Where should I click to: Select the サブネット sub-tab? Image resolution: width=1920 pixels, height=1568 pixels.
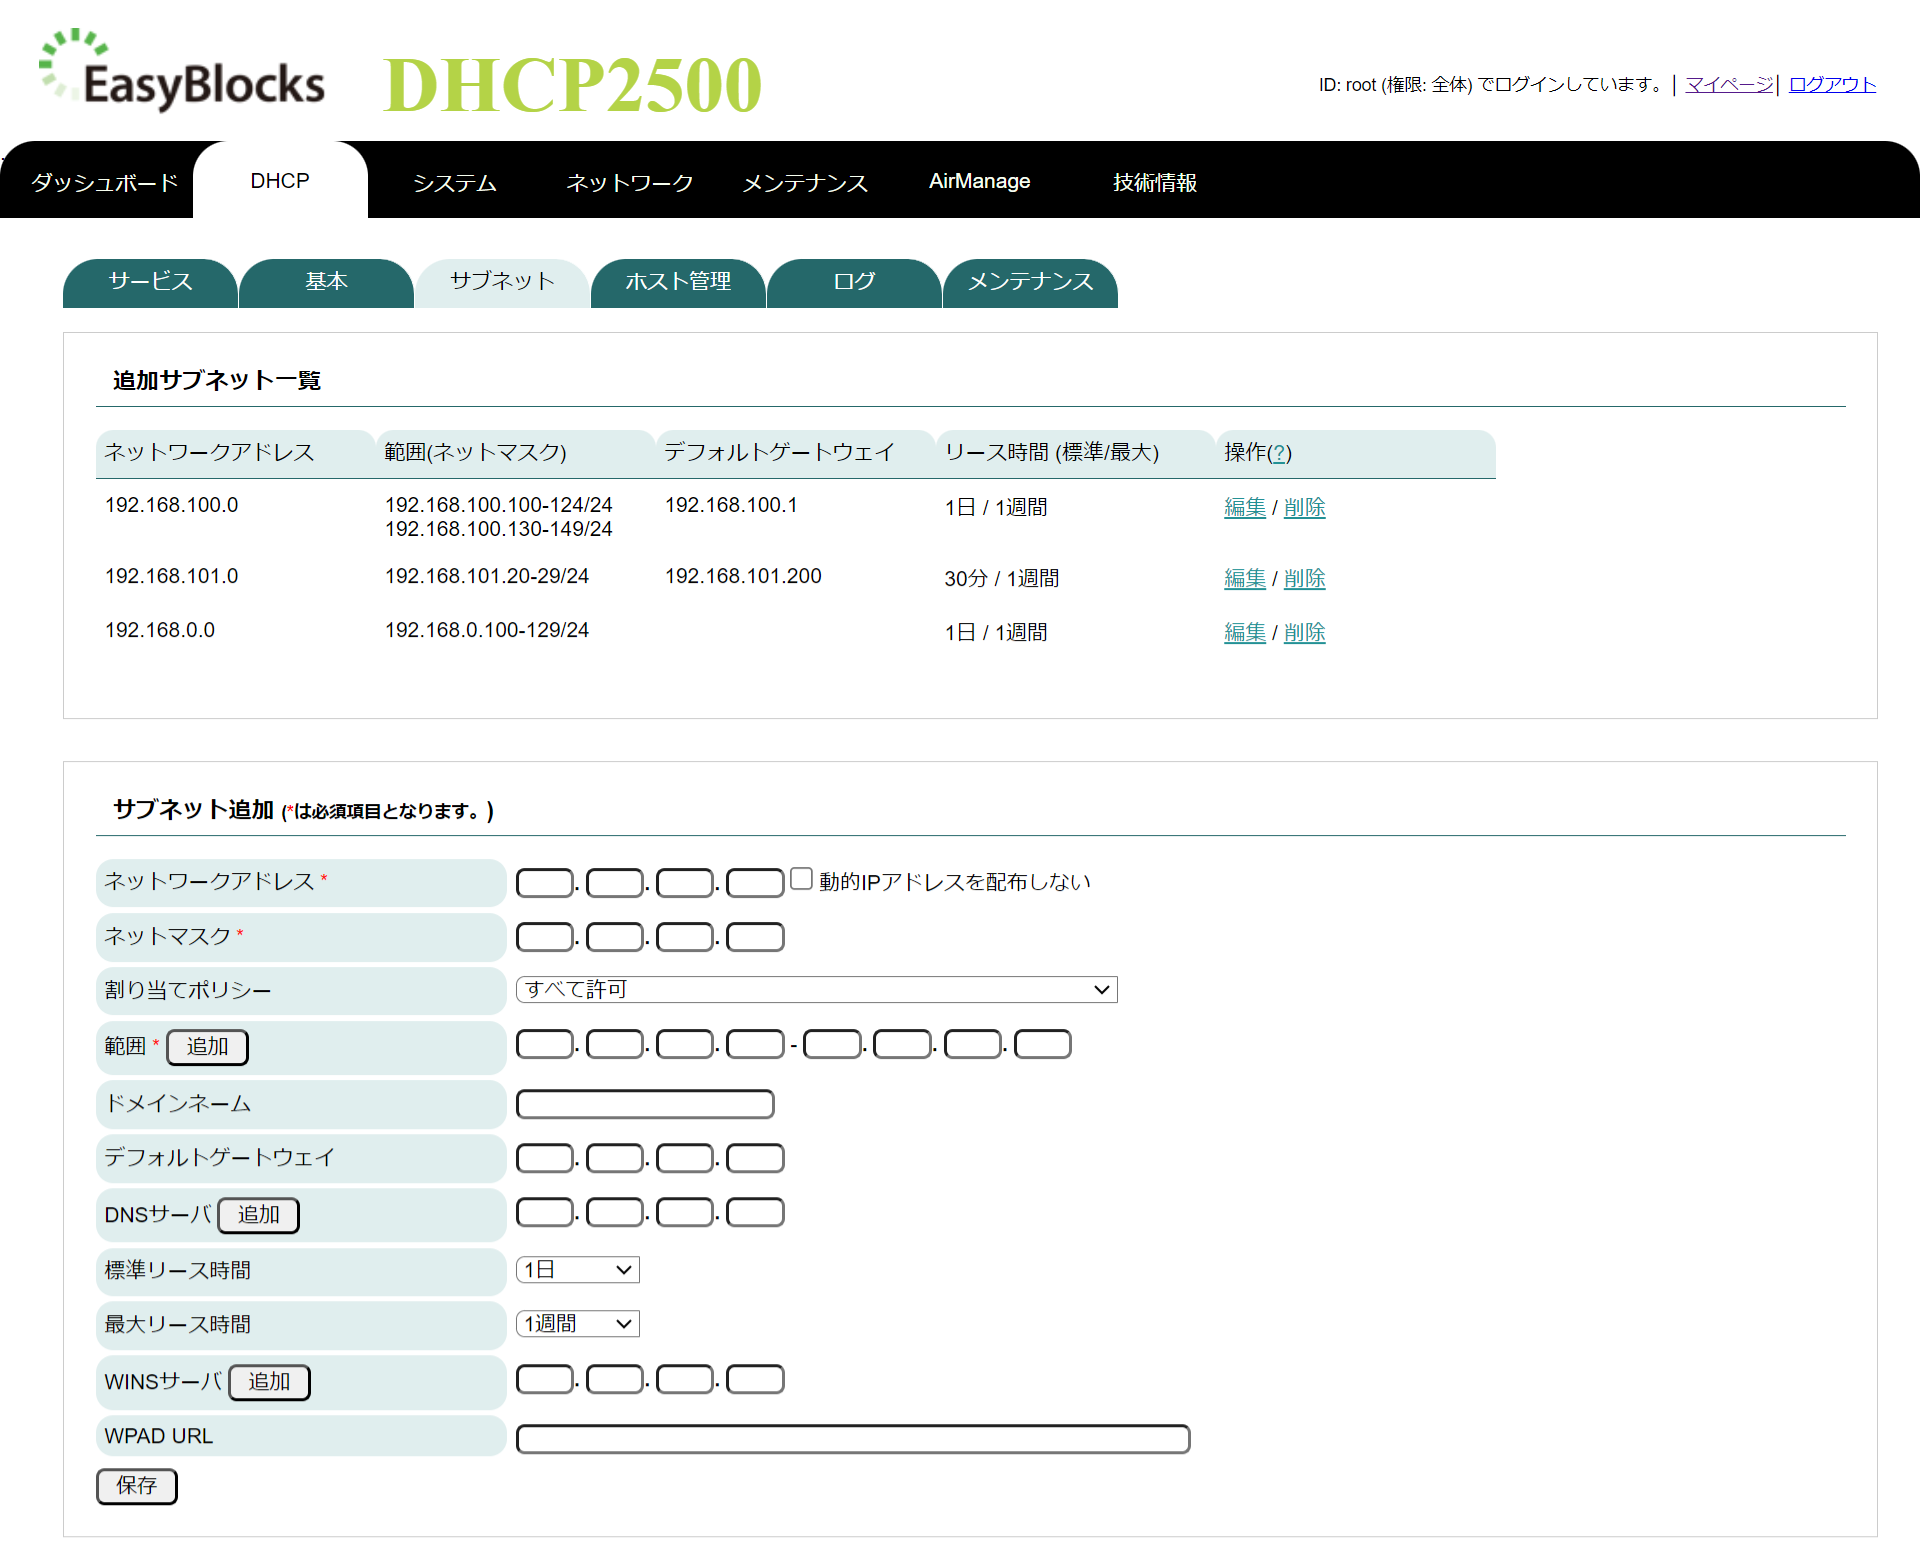(x=502, y=281)
